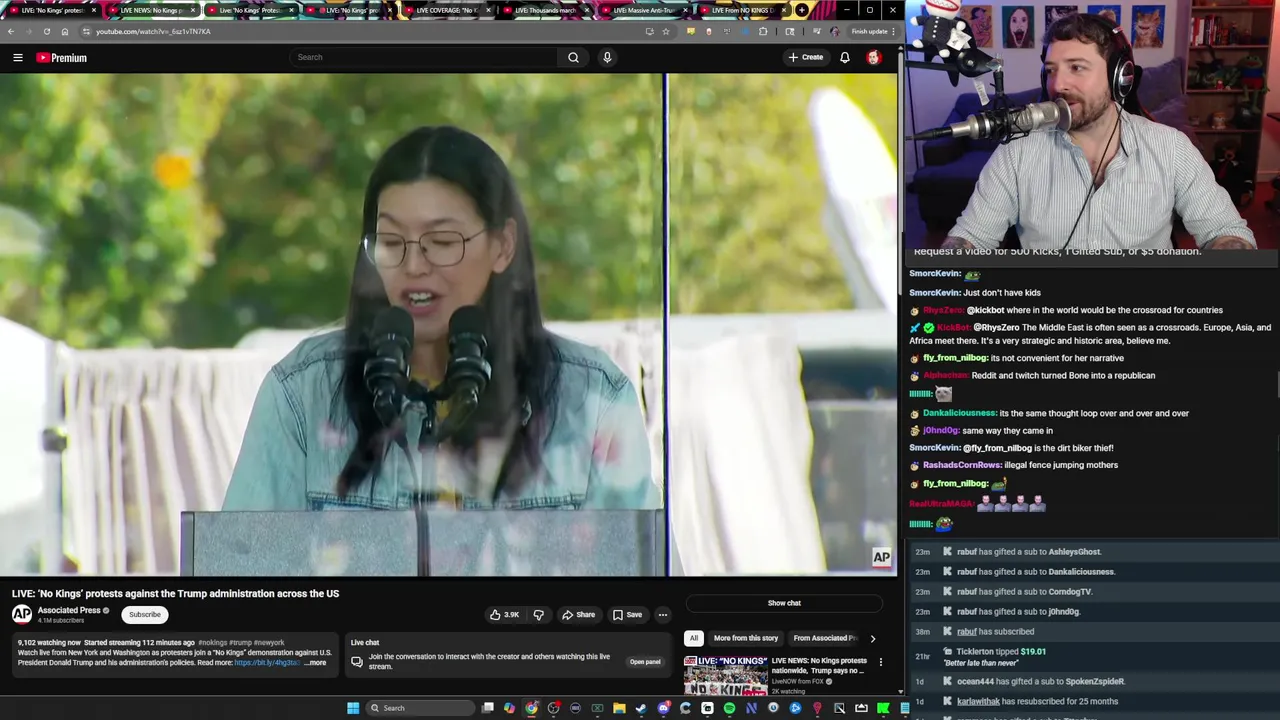This screenshot has height=720, width=1280.
Task: Click the ocean444 gifted sub to SpokenZspideR entry
Action: pos(1094,681)
